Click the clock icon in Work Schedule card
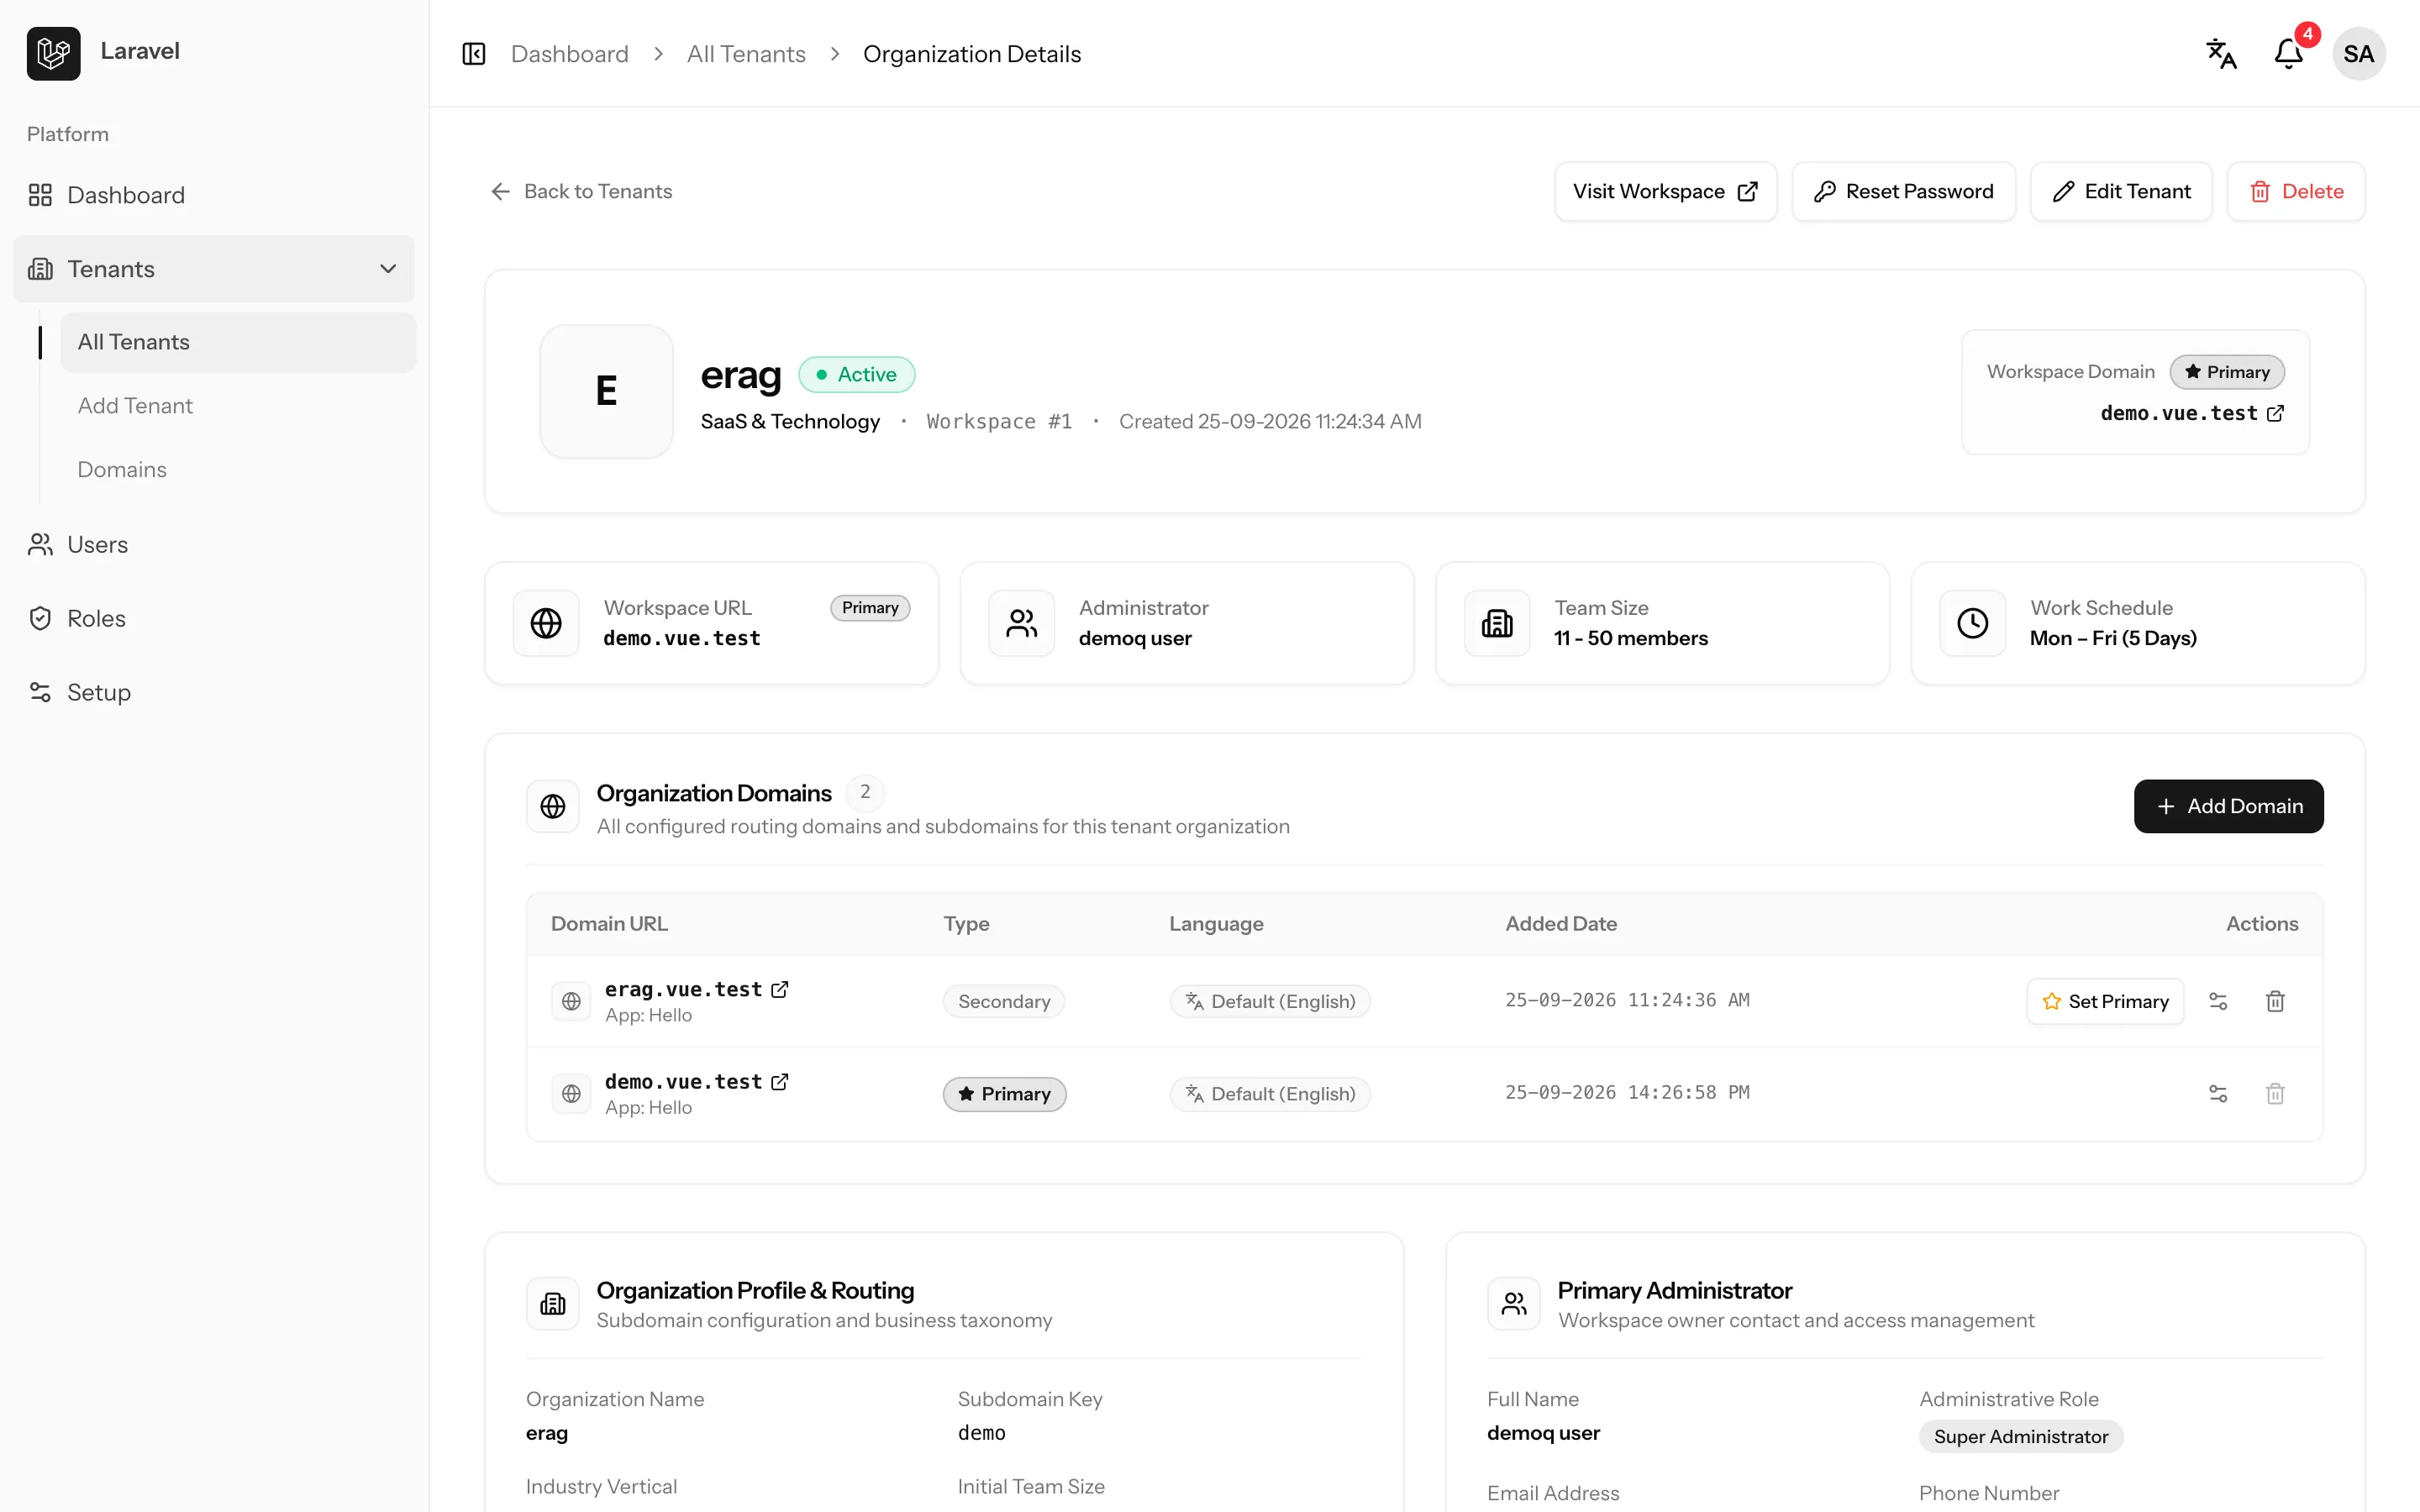 (1973, 623)
